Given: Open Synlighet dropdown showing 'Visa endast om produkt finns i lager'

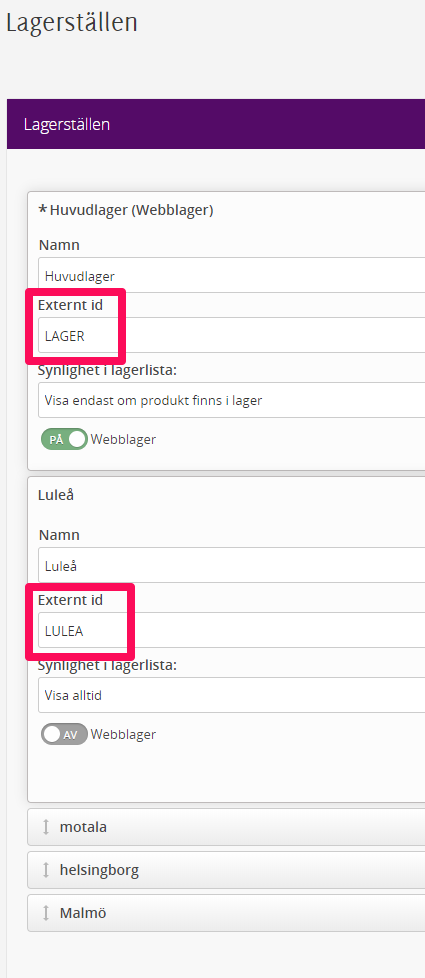Looking at the screenshot, I should click(x=232, y=400).
